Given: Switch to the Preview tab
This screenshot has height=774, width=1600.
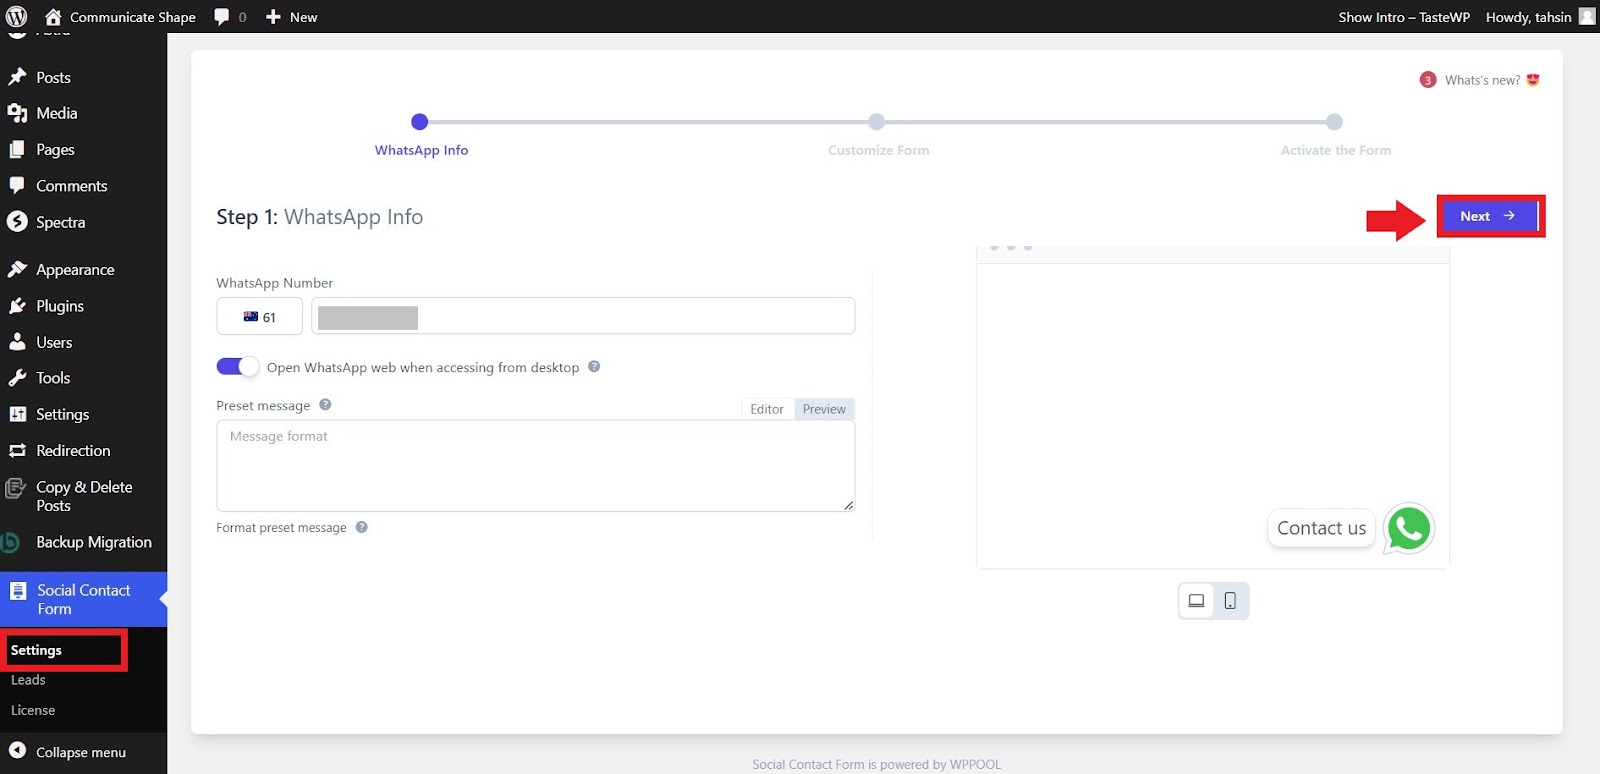Looking at the screenshot, I should pyautogui.click(x=824, y=409).
